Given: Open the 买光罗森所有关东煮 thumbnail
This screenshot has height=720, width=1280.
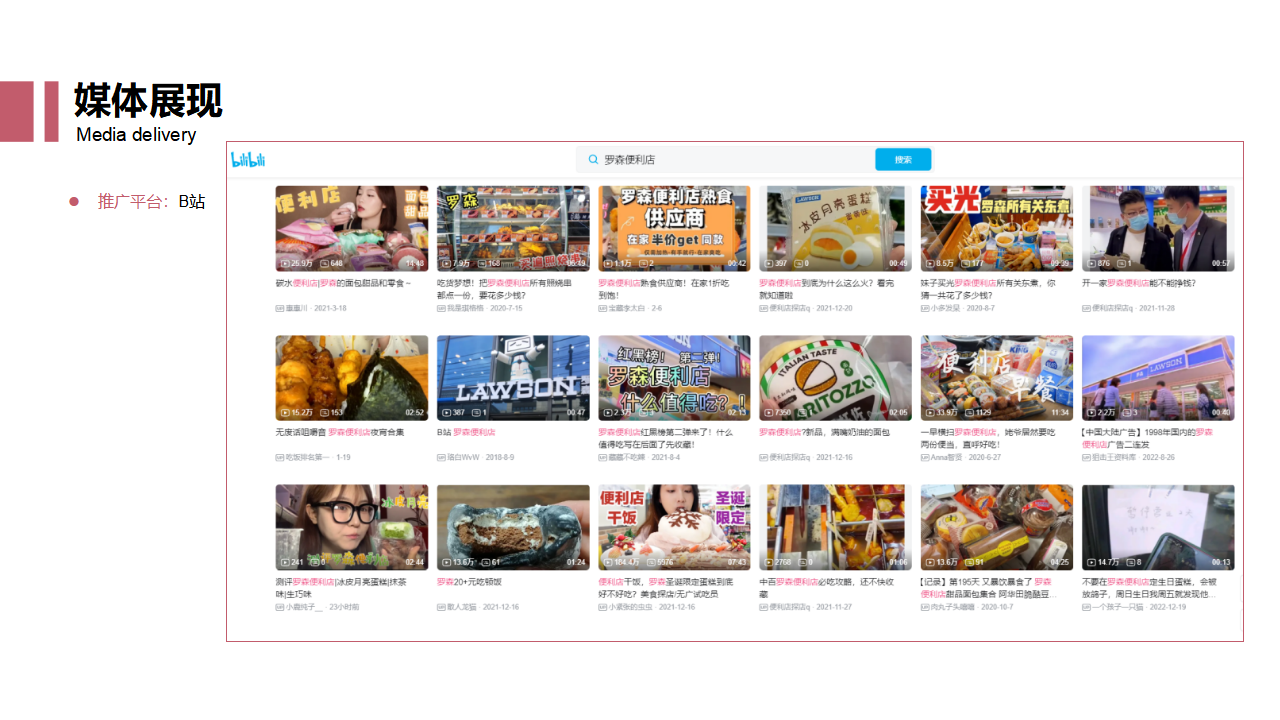Looking at the screenshot, I should (x=997, y=229).
